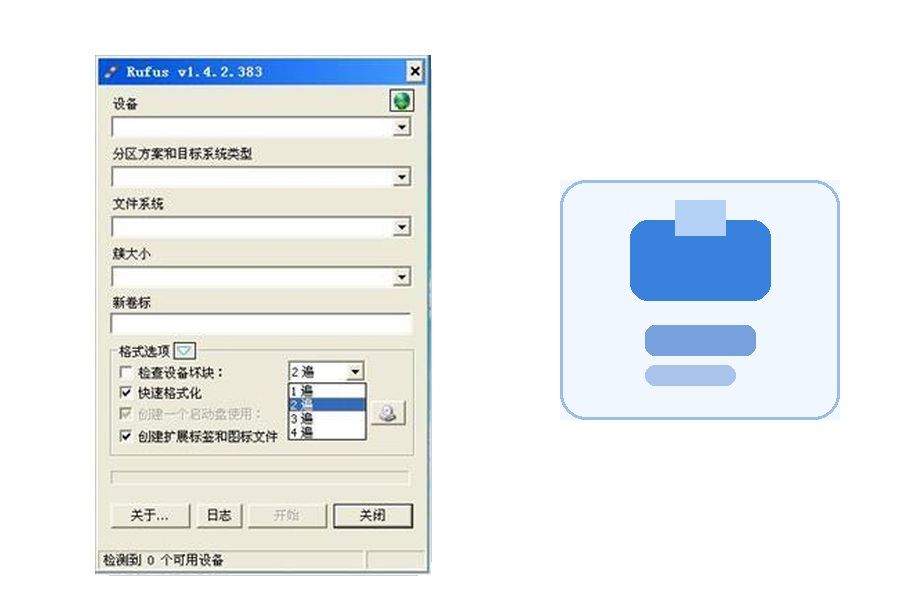Click the blue placeholder card thumbnail
Viewport: 900px width, 600px height.
(700, 300)
